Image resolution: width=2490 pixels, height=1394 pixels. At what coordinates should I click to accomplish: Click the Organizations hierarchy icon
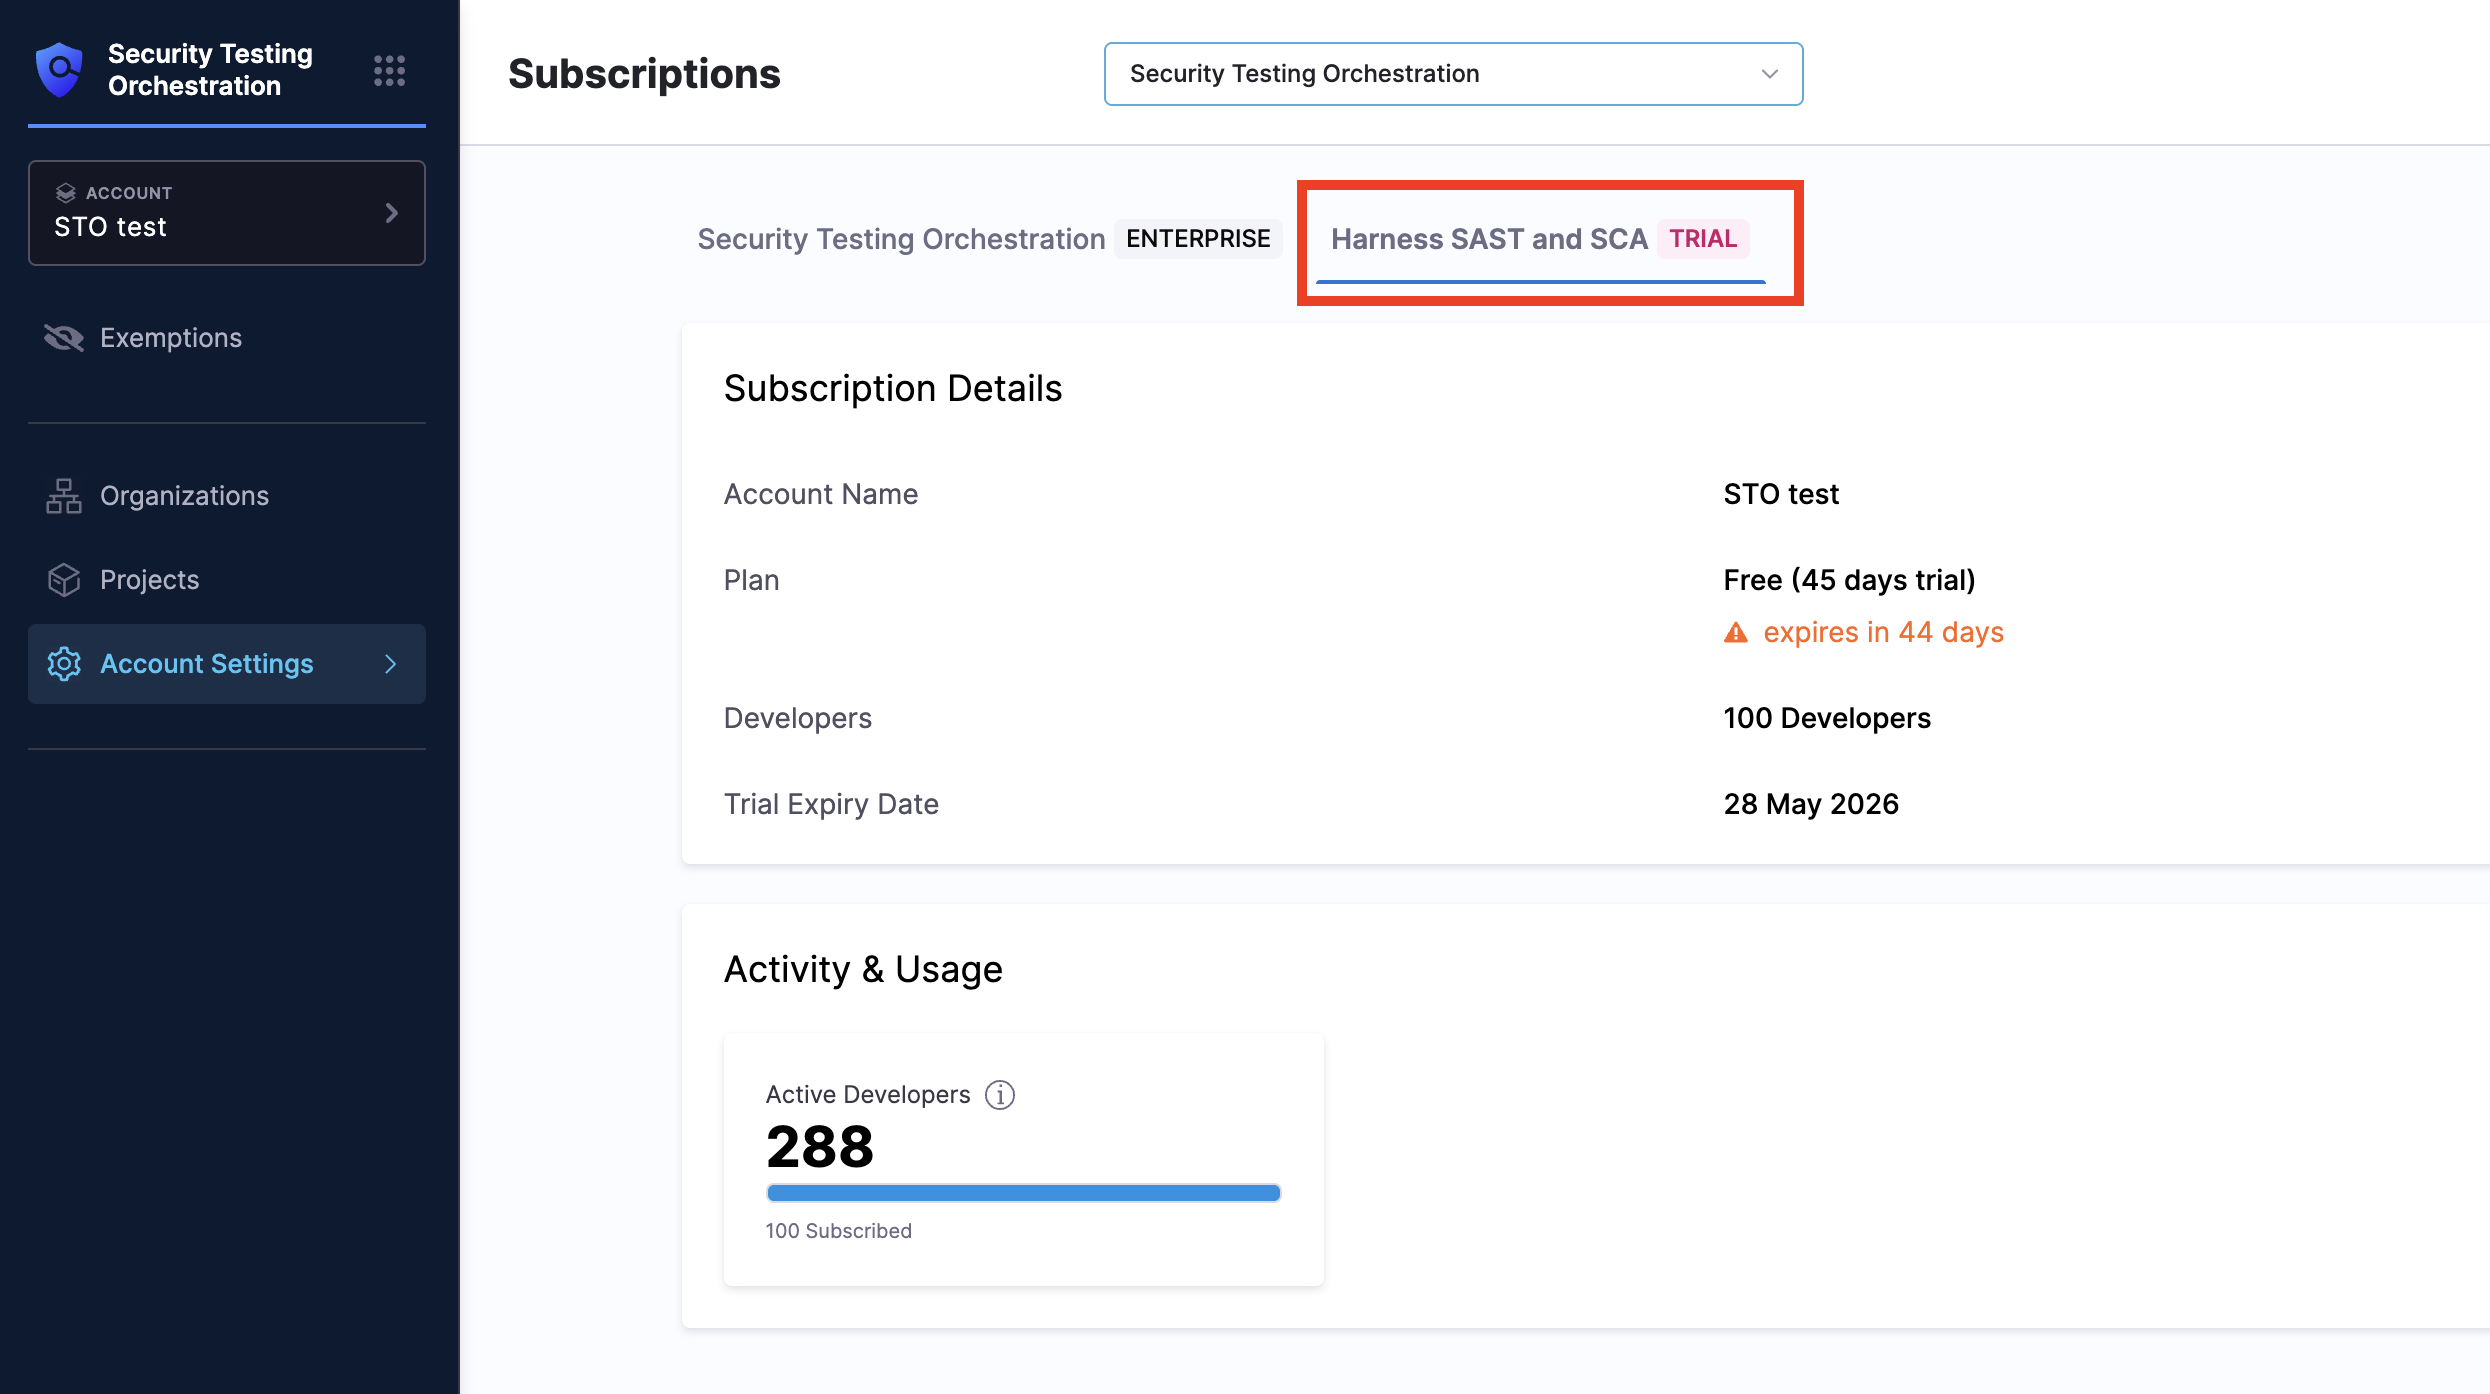click(63, 496)
